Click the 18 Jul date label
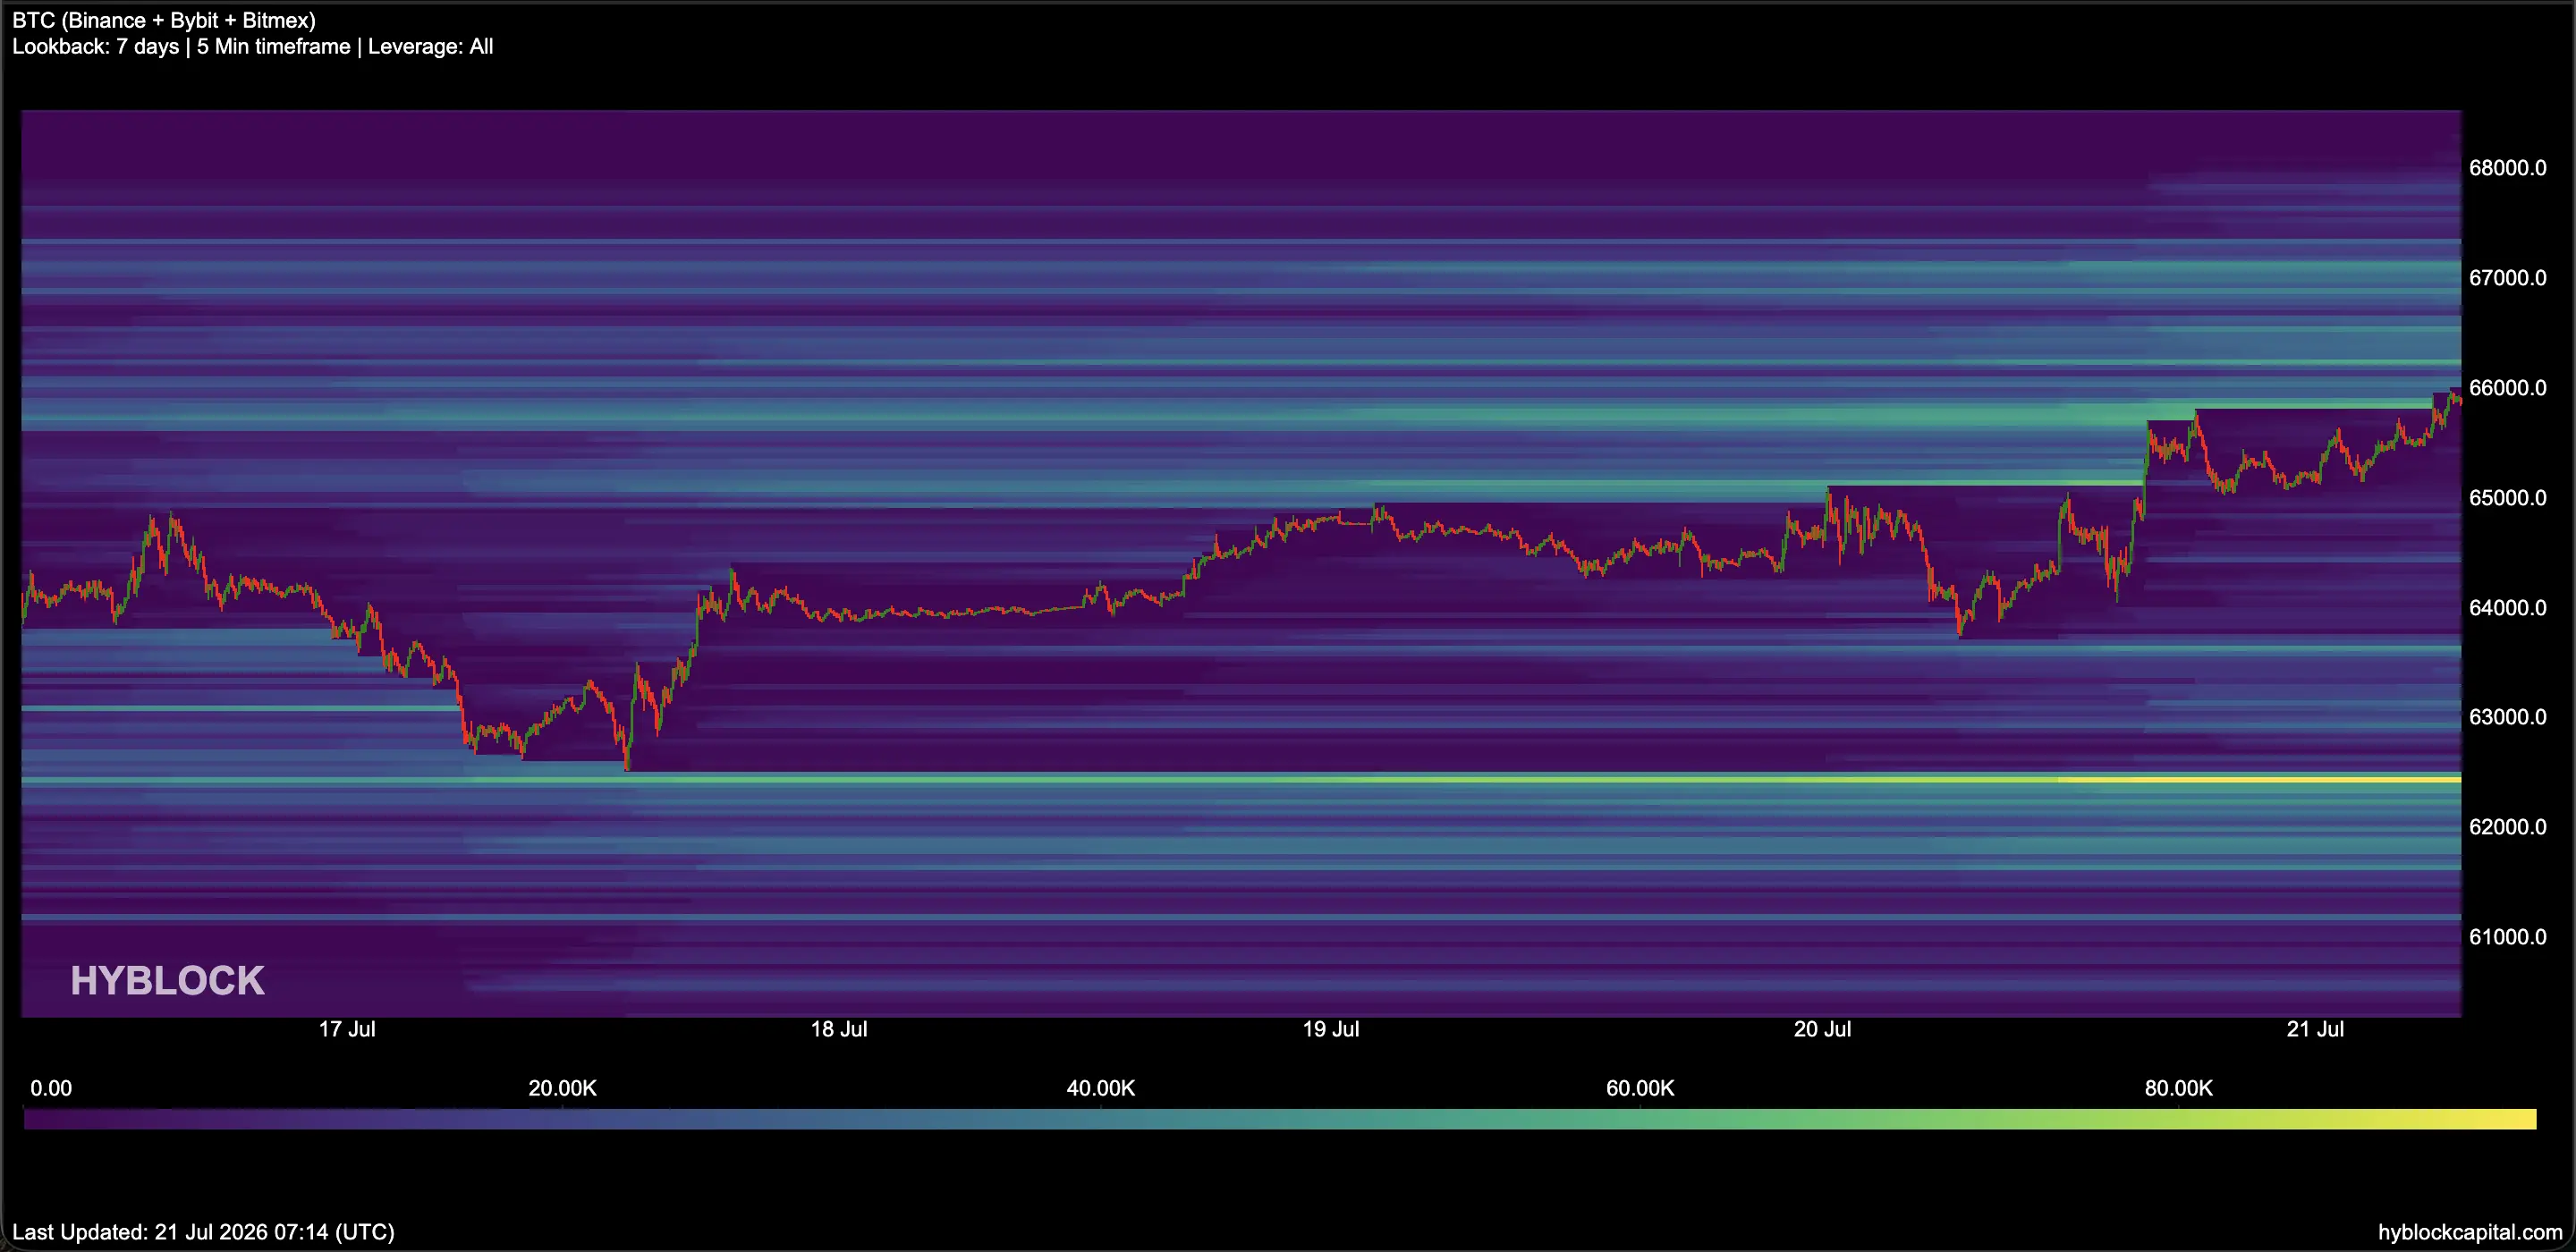 [x=839, y=1029]
